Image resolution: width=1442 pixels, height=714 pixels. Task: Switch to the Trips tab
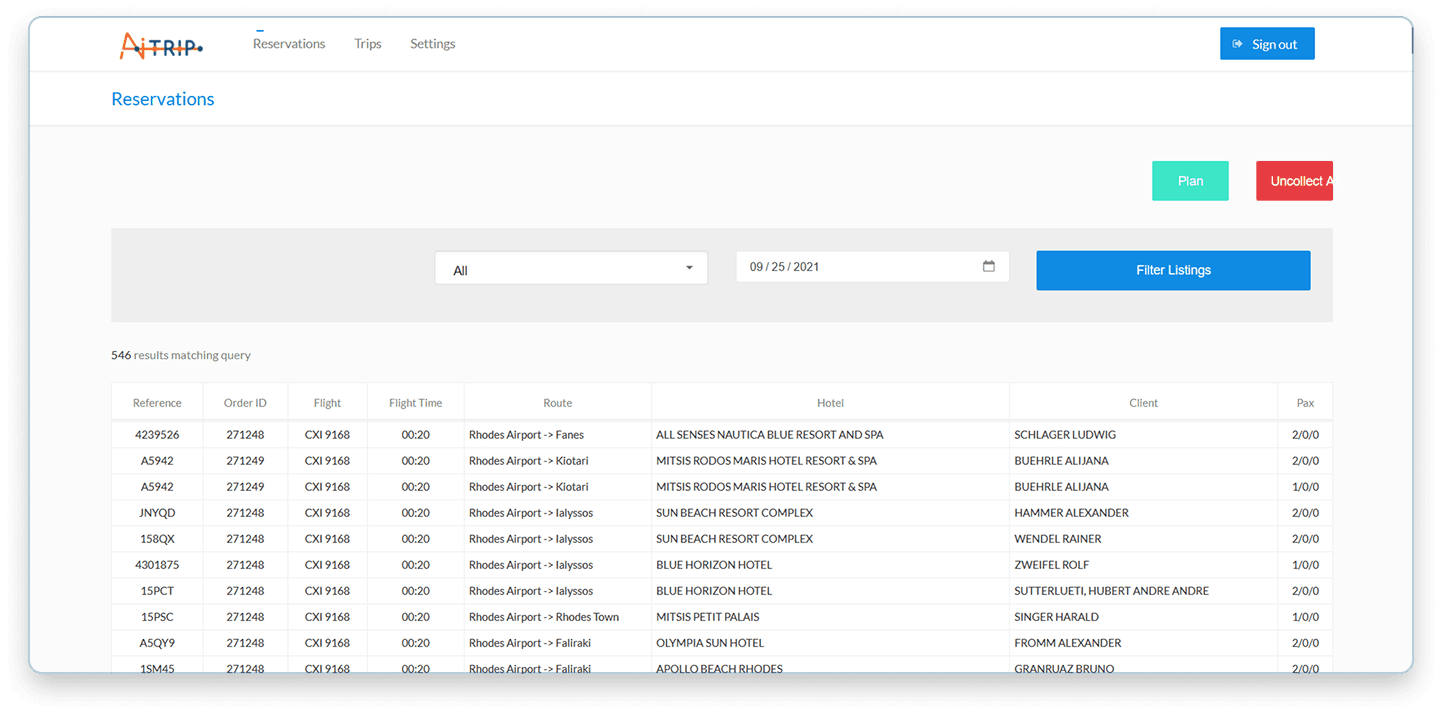[368, 44]
